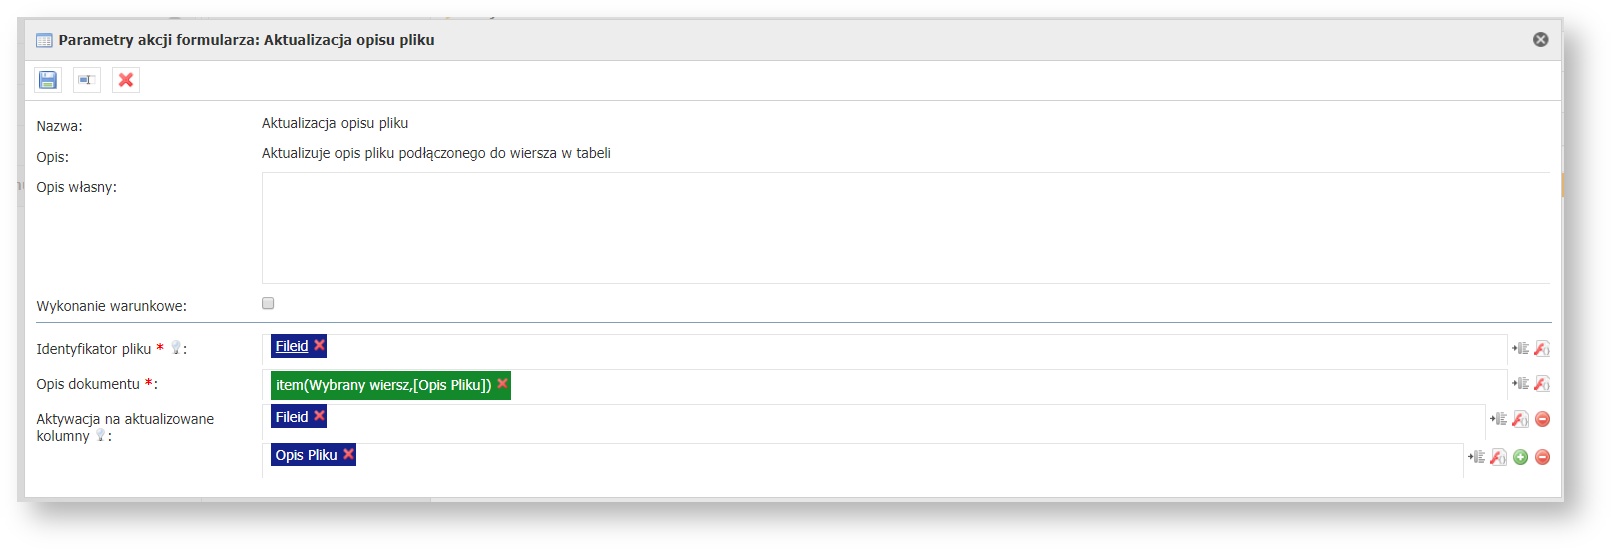Screen dimensions: 1612x550
Task: Open function editor icon for Identyfikator pliku
Action: [1542, 348]
